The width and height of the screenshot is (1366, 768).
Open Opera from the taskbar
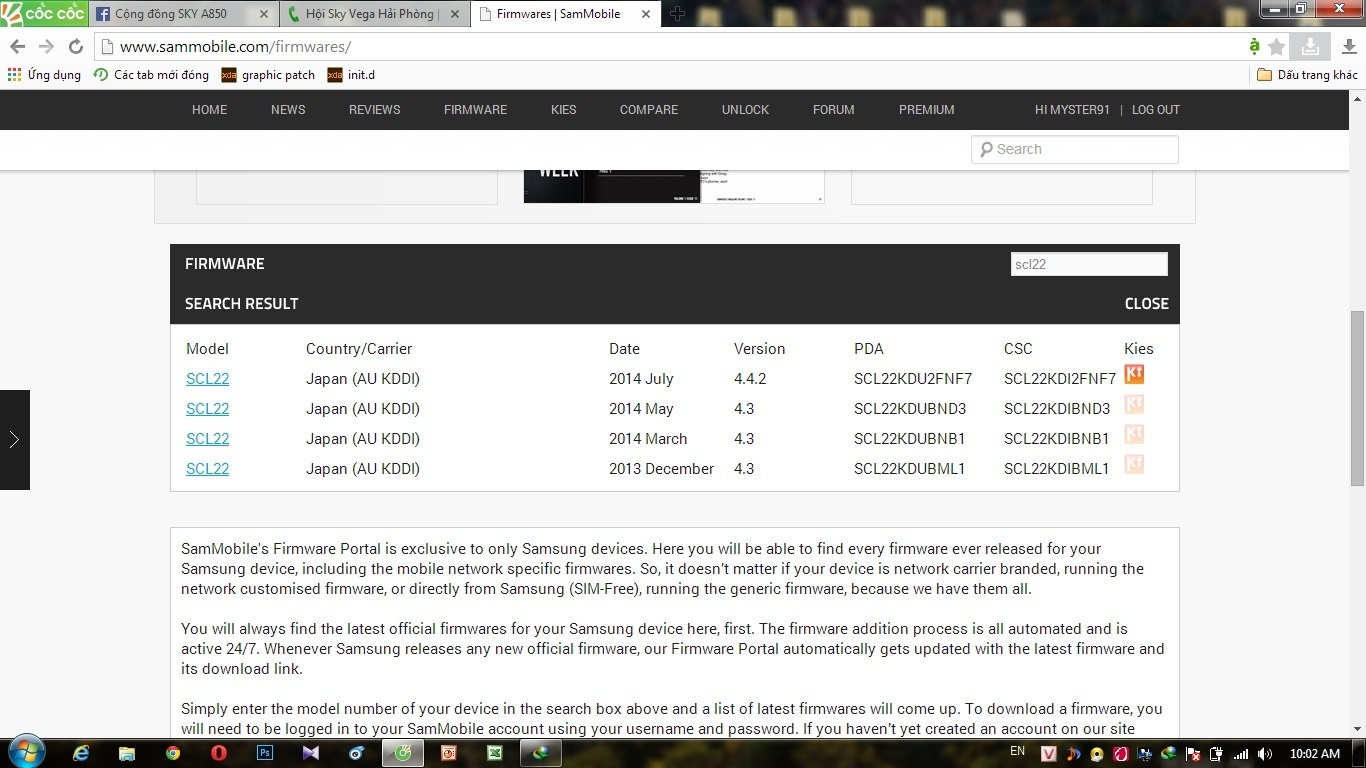tap(219, 753)
